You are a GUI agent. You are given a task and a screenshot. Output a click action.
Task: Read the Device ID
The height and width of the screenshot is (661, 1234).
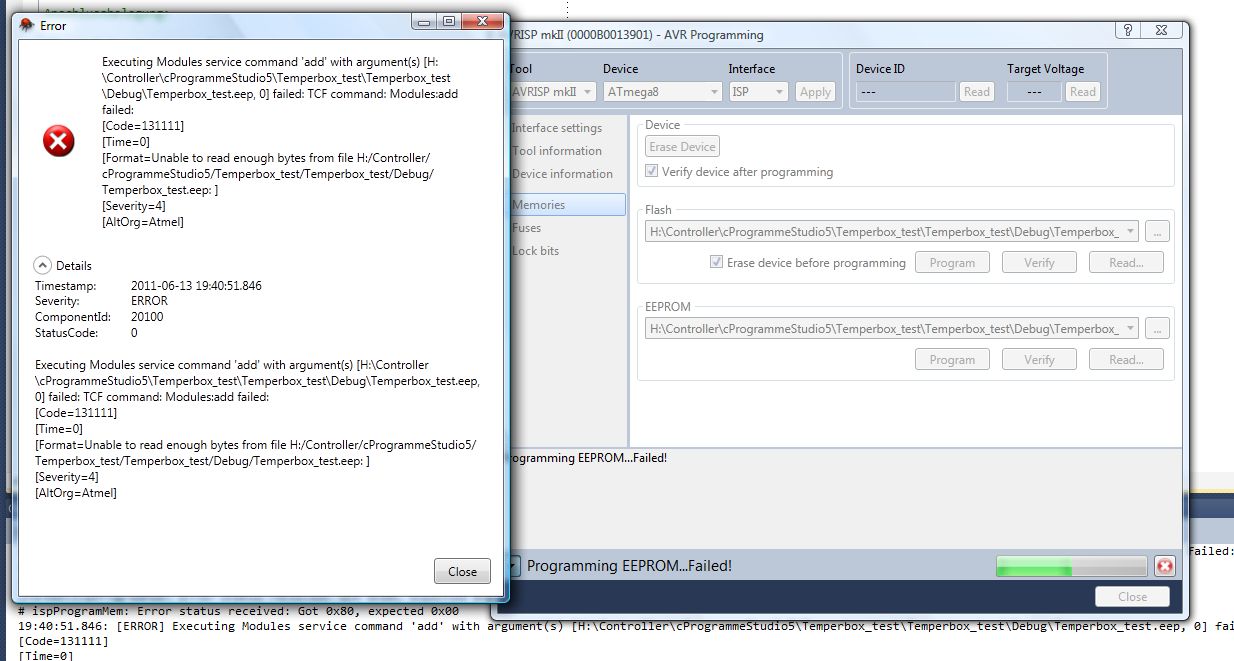click(976, 91)
